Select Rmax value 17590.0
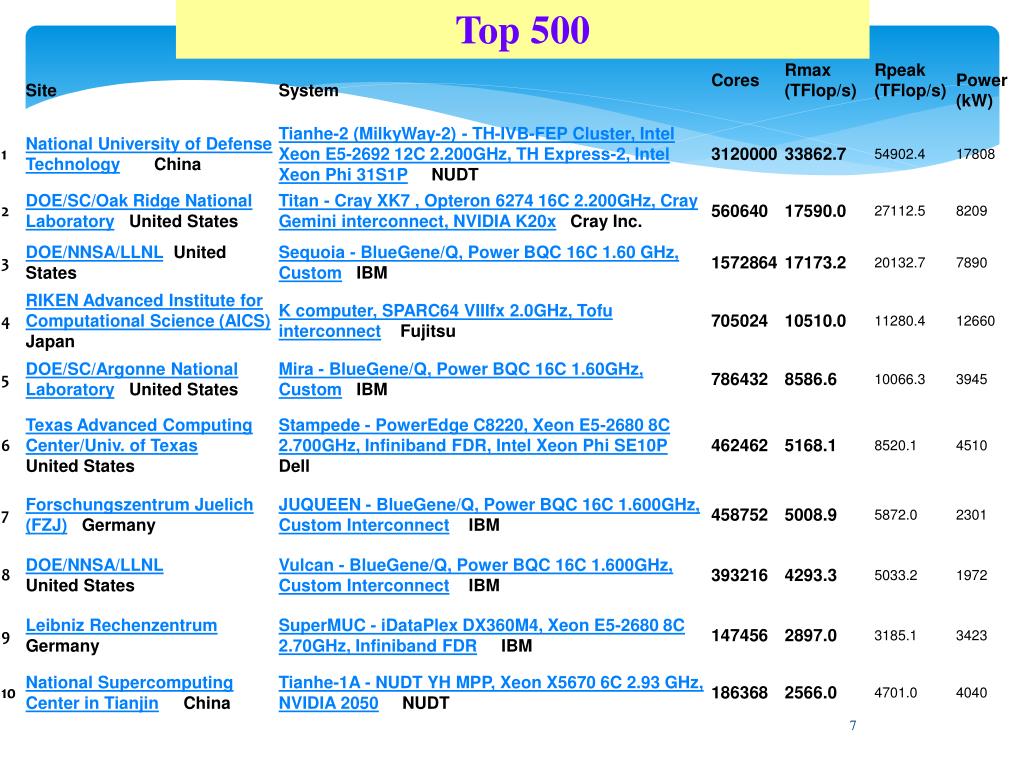Viewport: 1024px width, 768px height. (815, 212)
